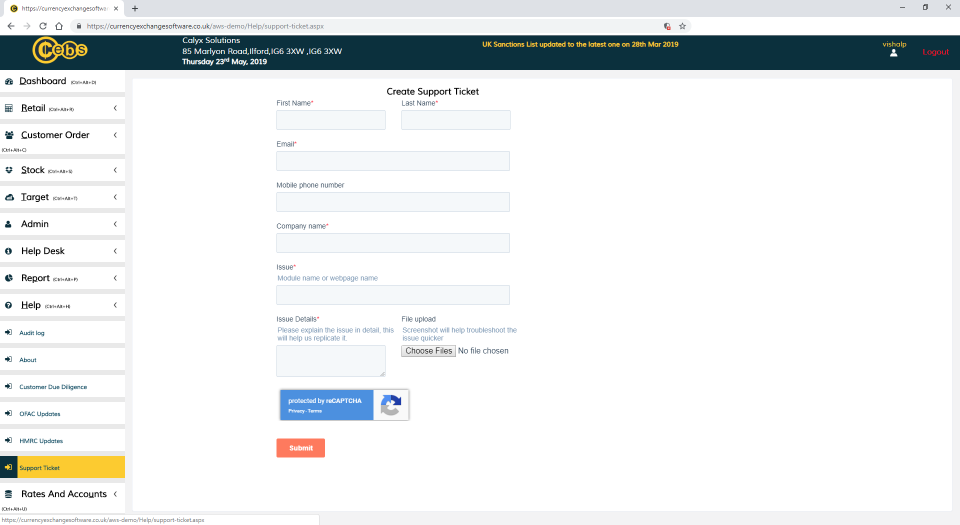Image resolution: width=960 pixels, height=525 pixels.
Task: Expand the Help Desk chevron
Action: [115, 251]
